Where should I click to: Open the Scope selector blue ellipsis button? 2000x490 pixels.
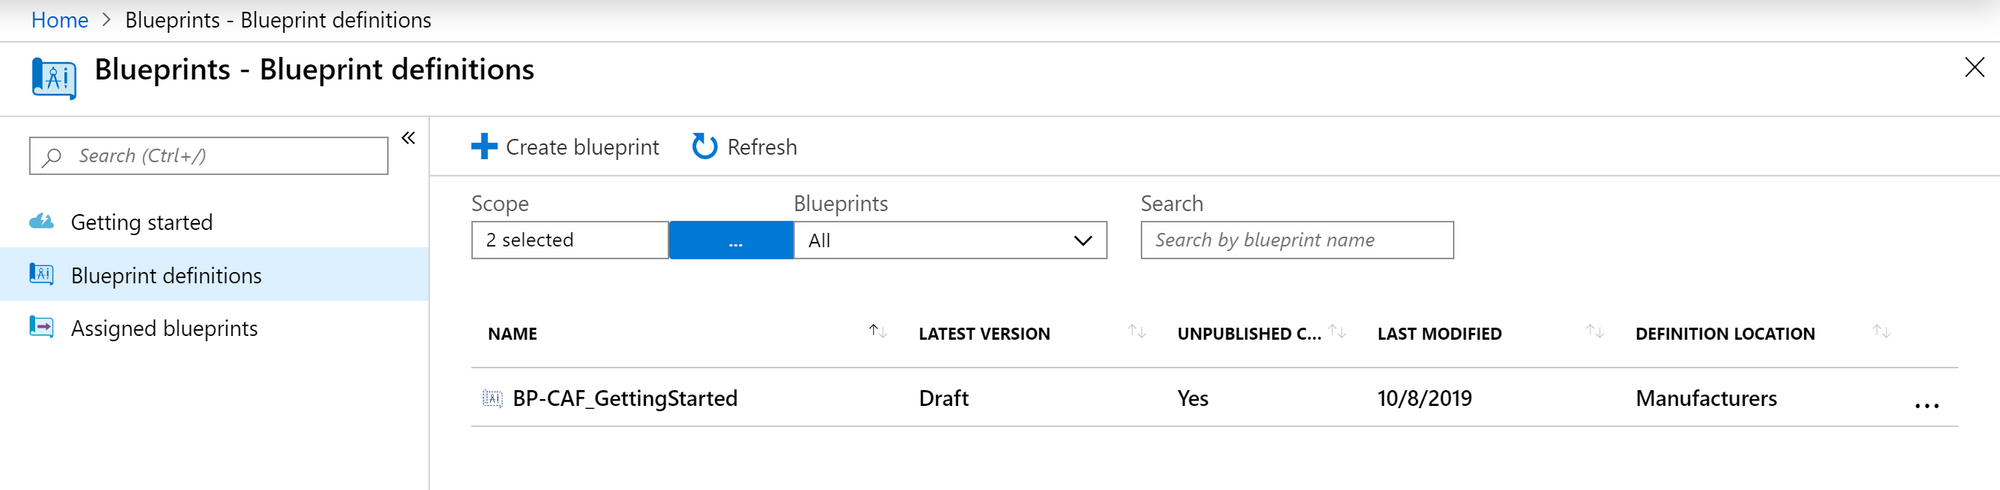pos(732,240)
